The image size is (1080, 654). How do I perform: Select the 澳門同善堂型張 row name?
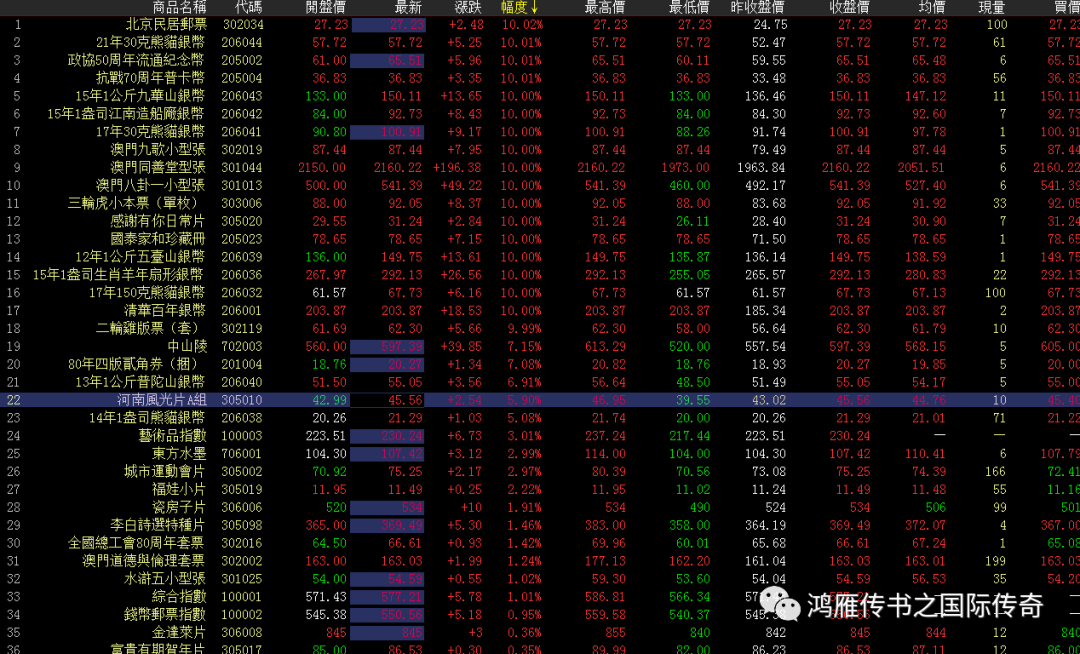[x=158, y=167]
